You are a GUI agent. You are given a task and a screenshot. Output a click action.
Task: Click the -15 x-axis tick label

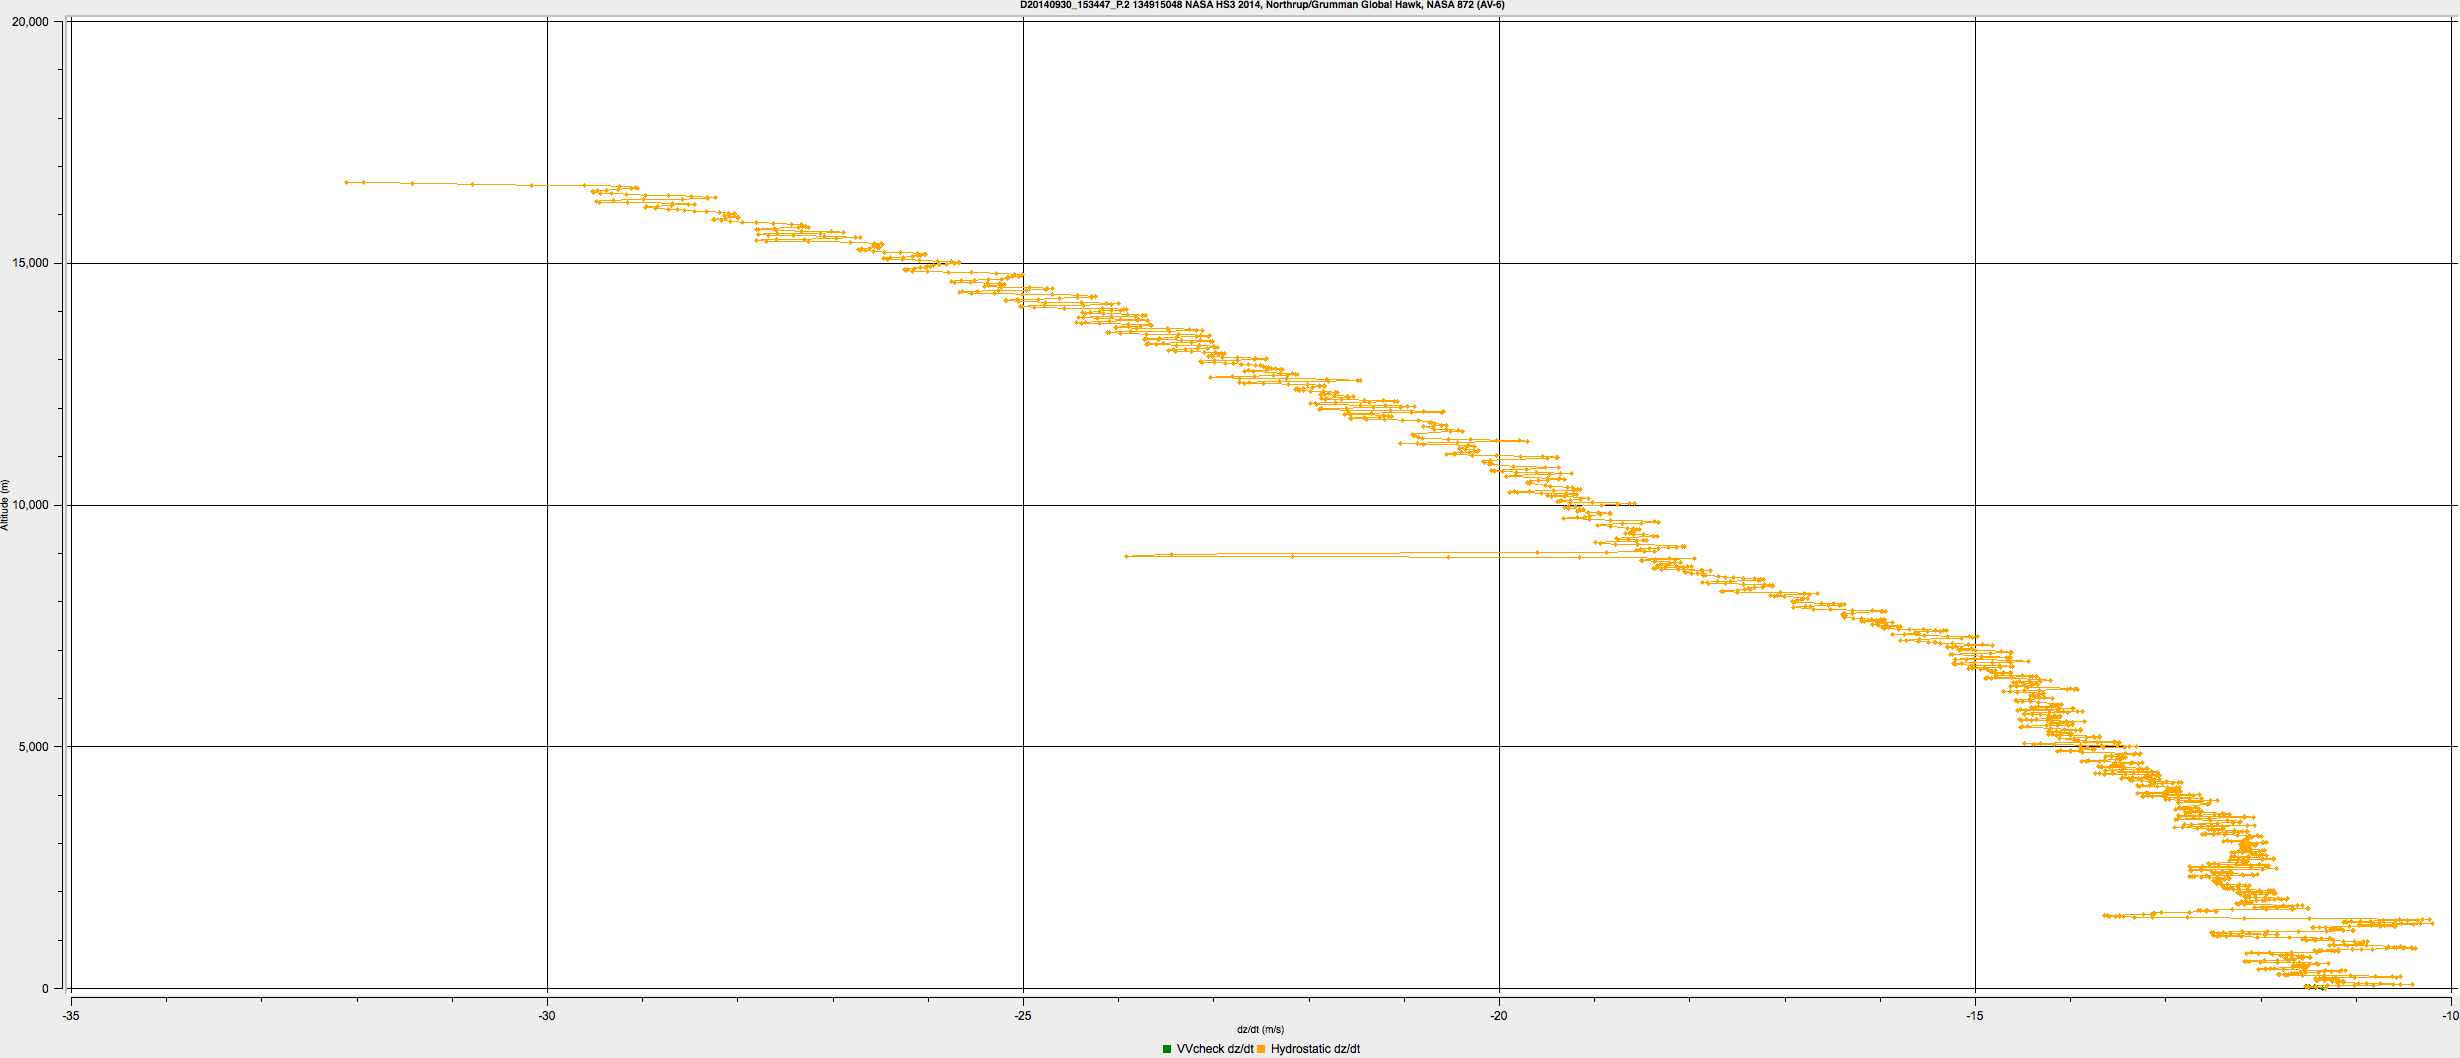1975,1016
